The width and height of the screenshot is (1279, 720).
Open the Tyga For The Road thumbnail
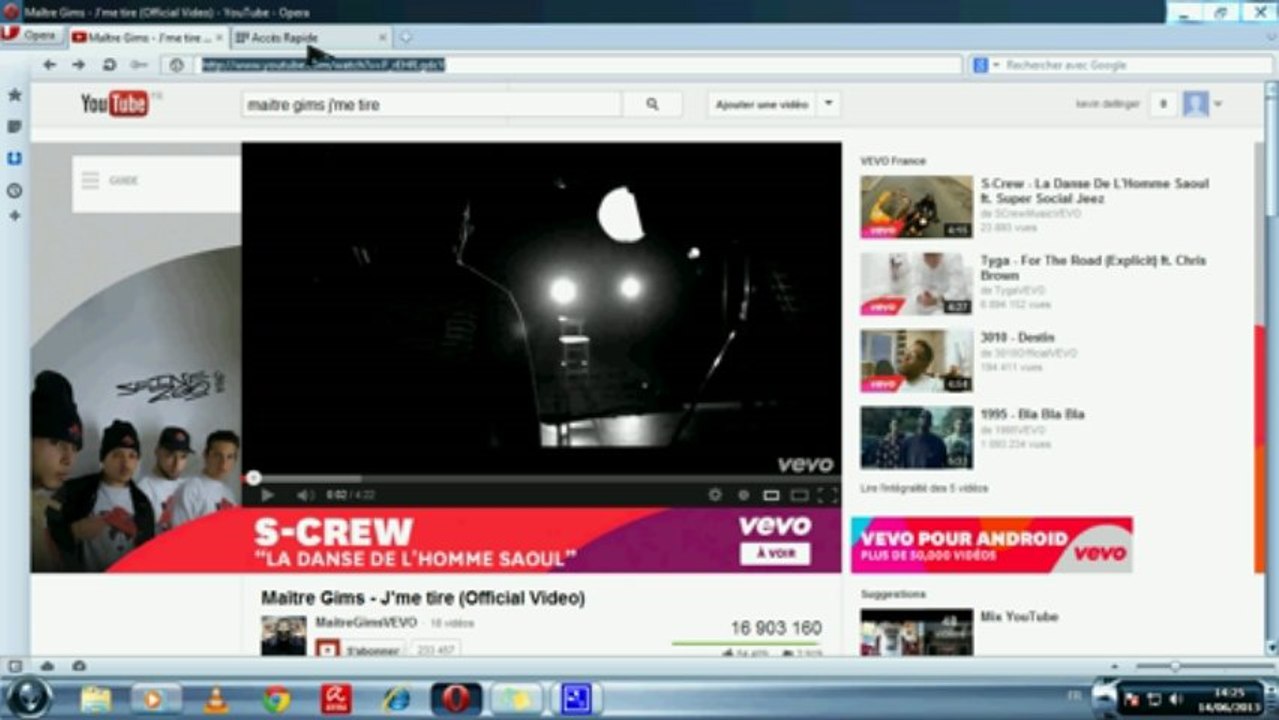[916, 283]
